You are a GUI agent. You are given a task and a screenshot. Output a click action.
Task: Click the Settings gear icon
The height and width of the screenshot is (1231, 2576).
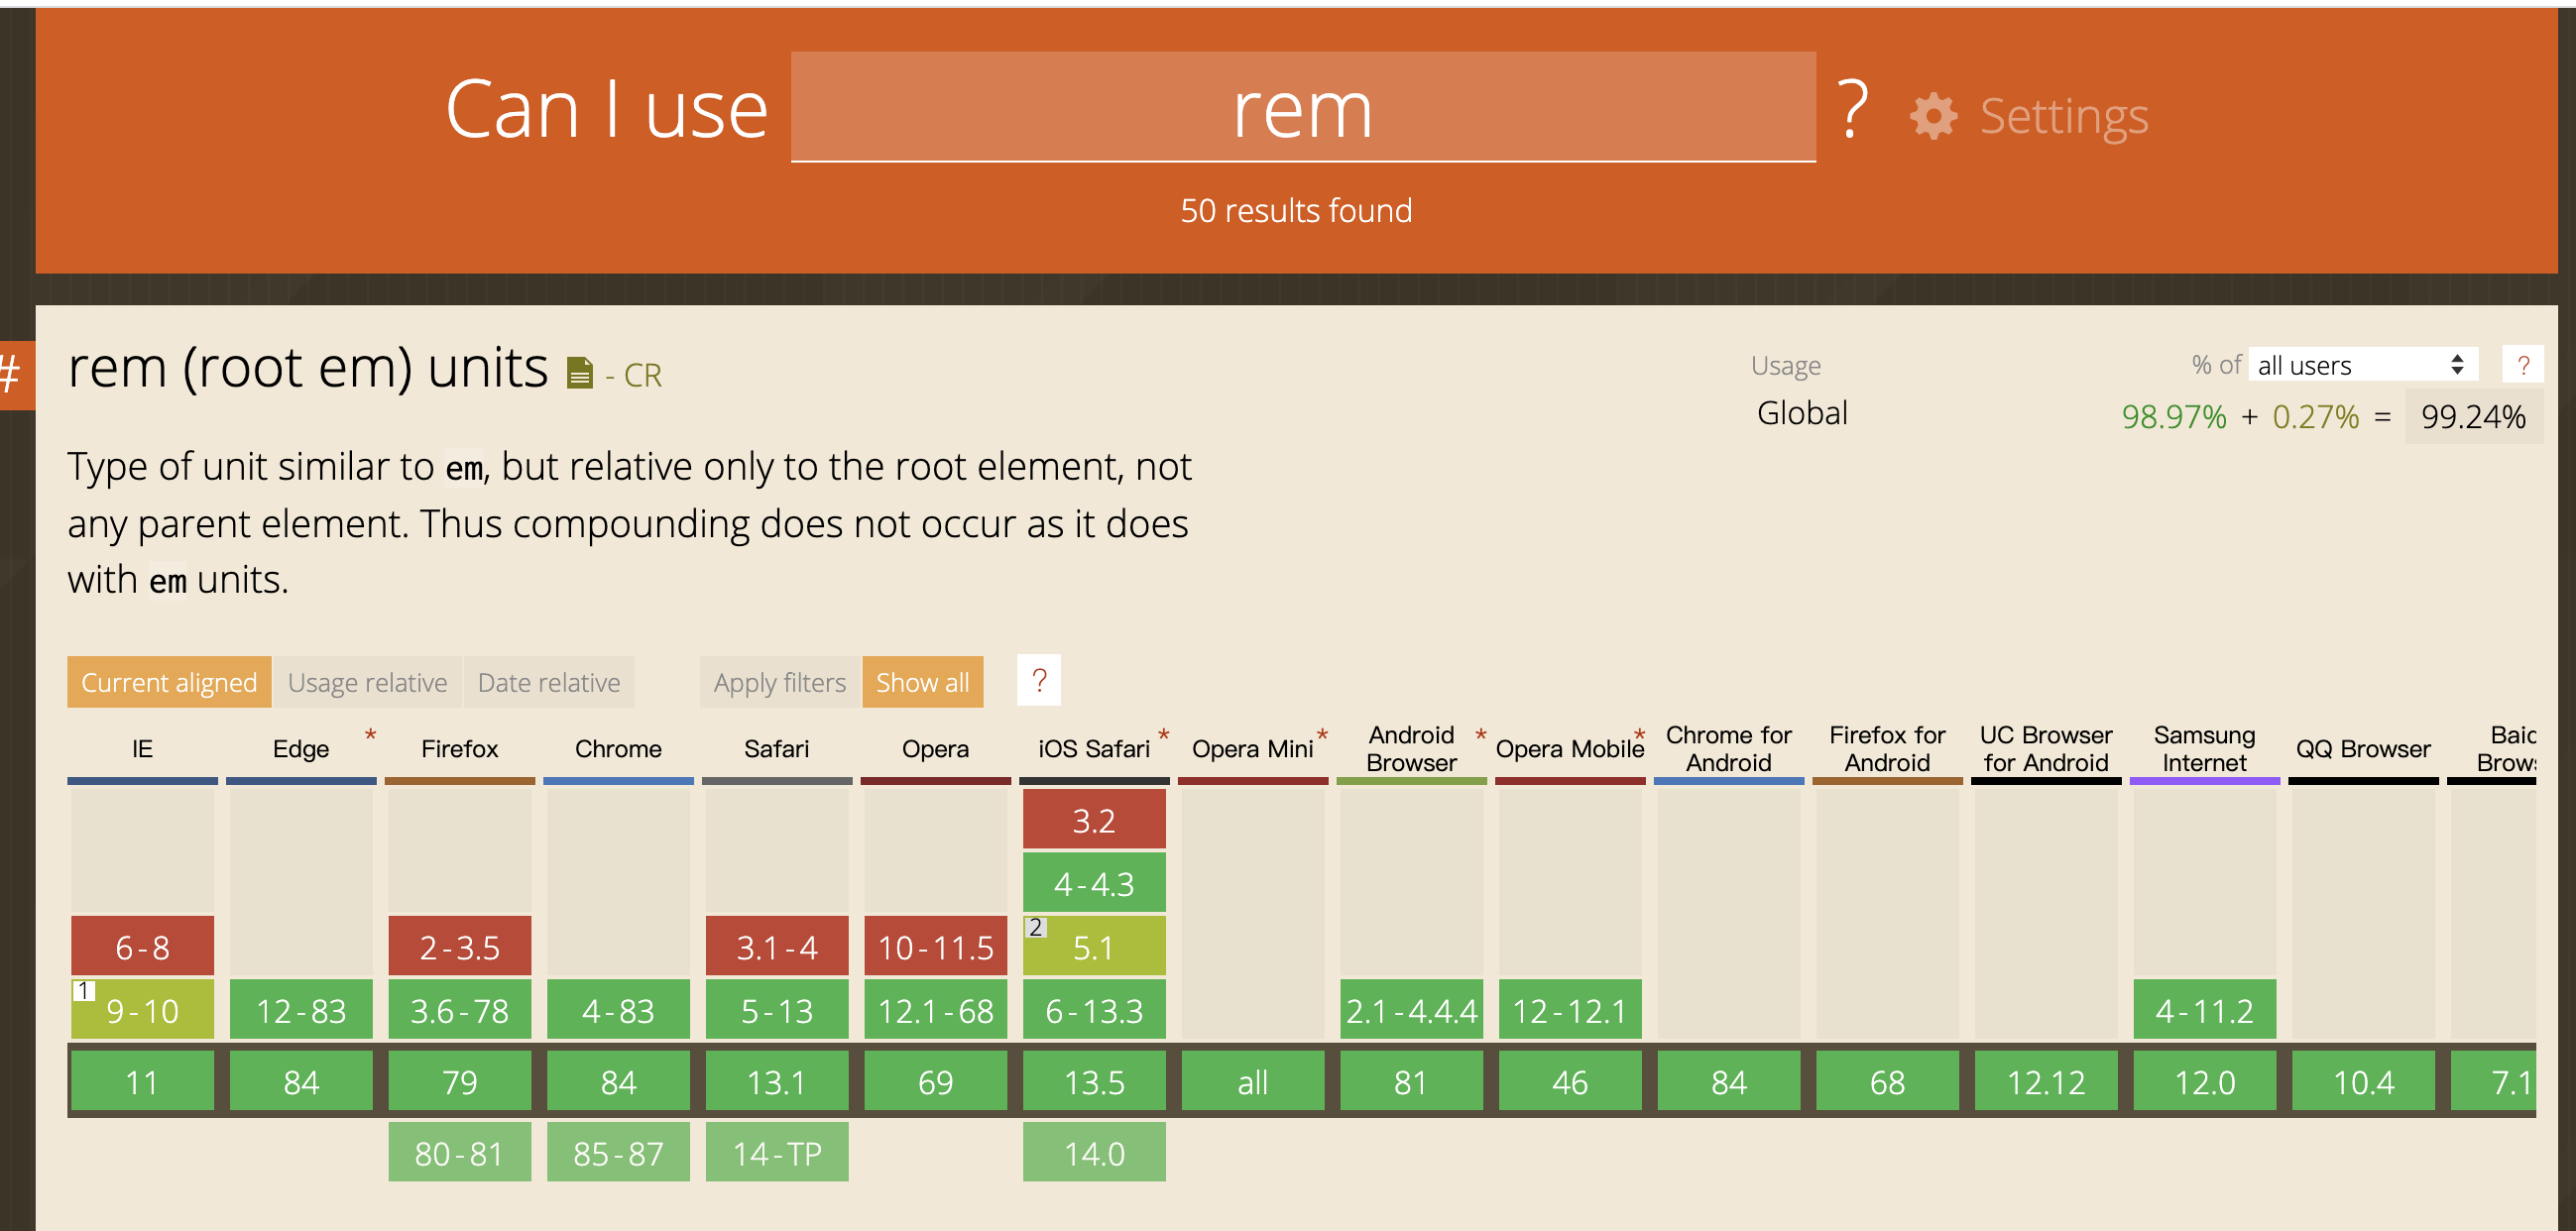point(1933,116)
